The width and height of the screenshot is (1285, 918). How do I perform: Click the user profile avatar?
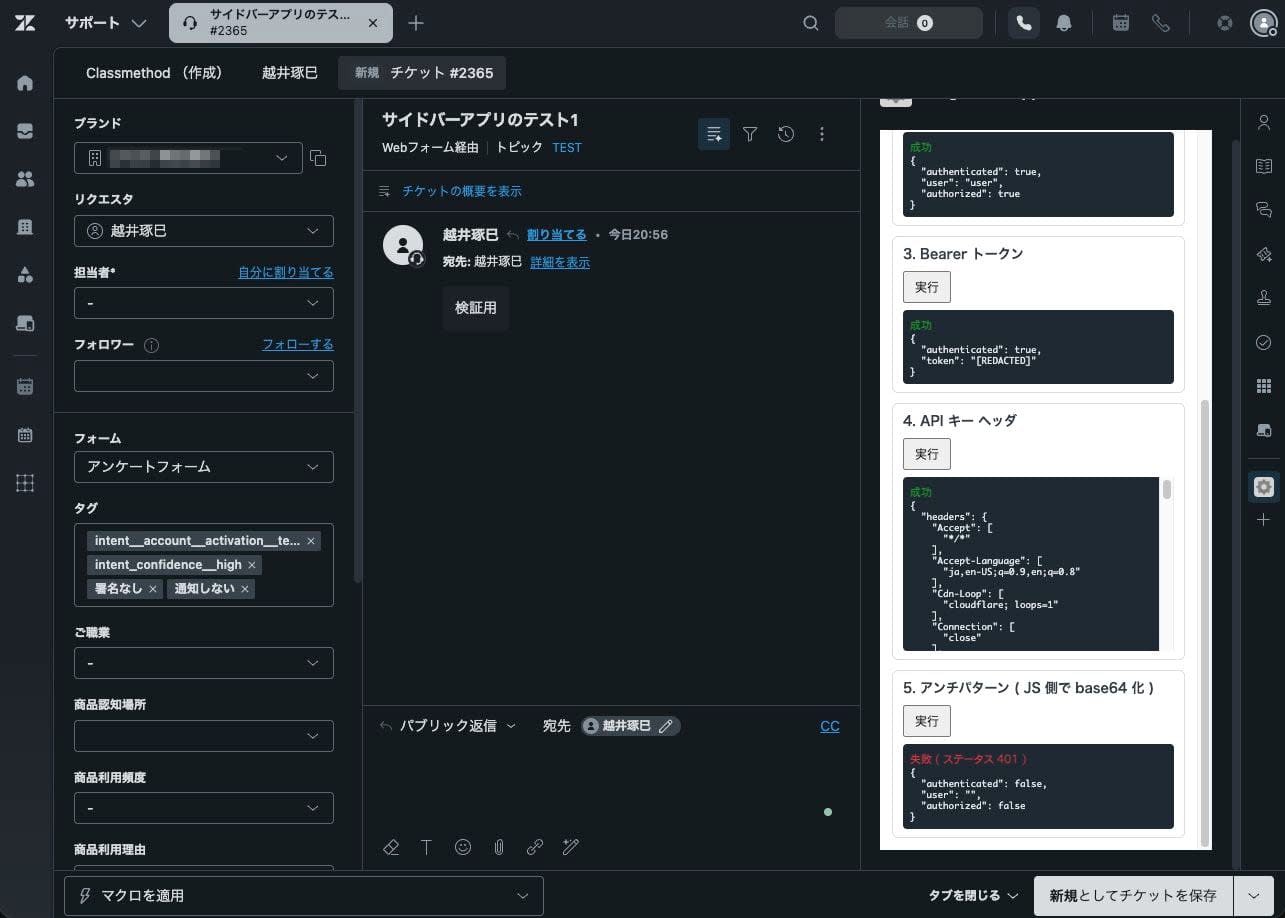coord(1263,23)
